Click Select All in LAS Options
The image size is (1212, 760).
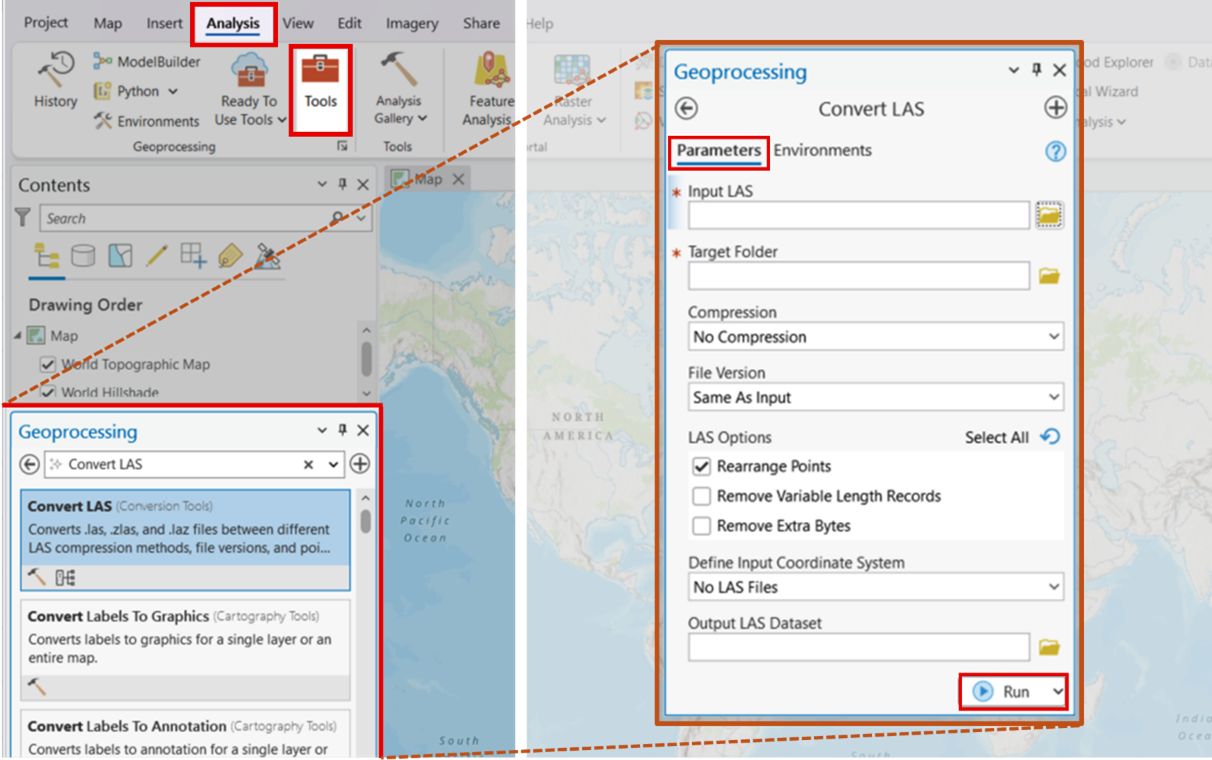[996, 437]
